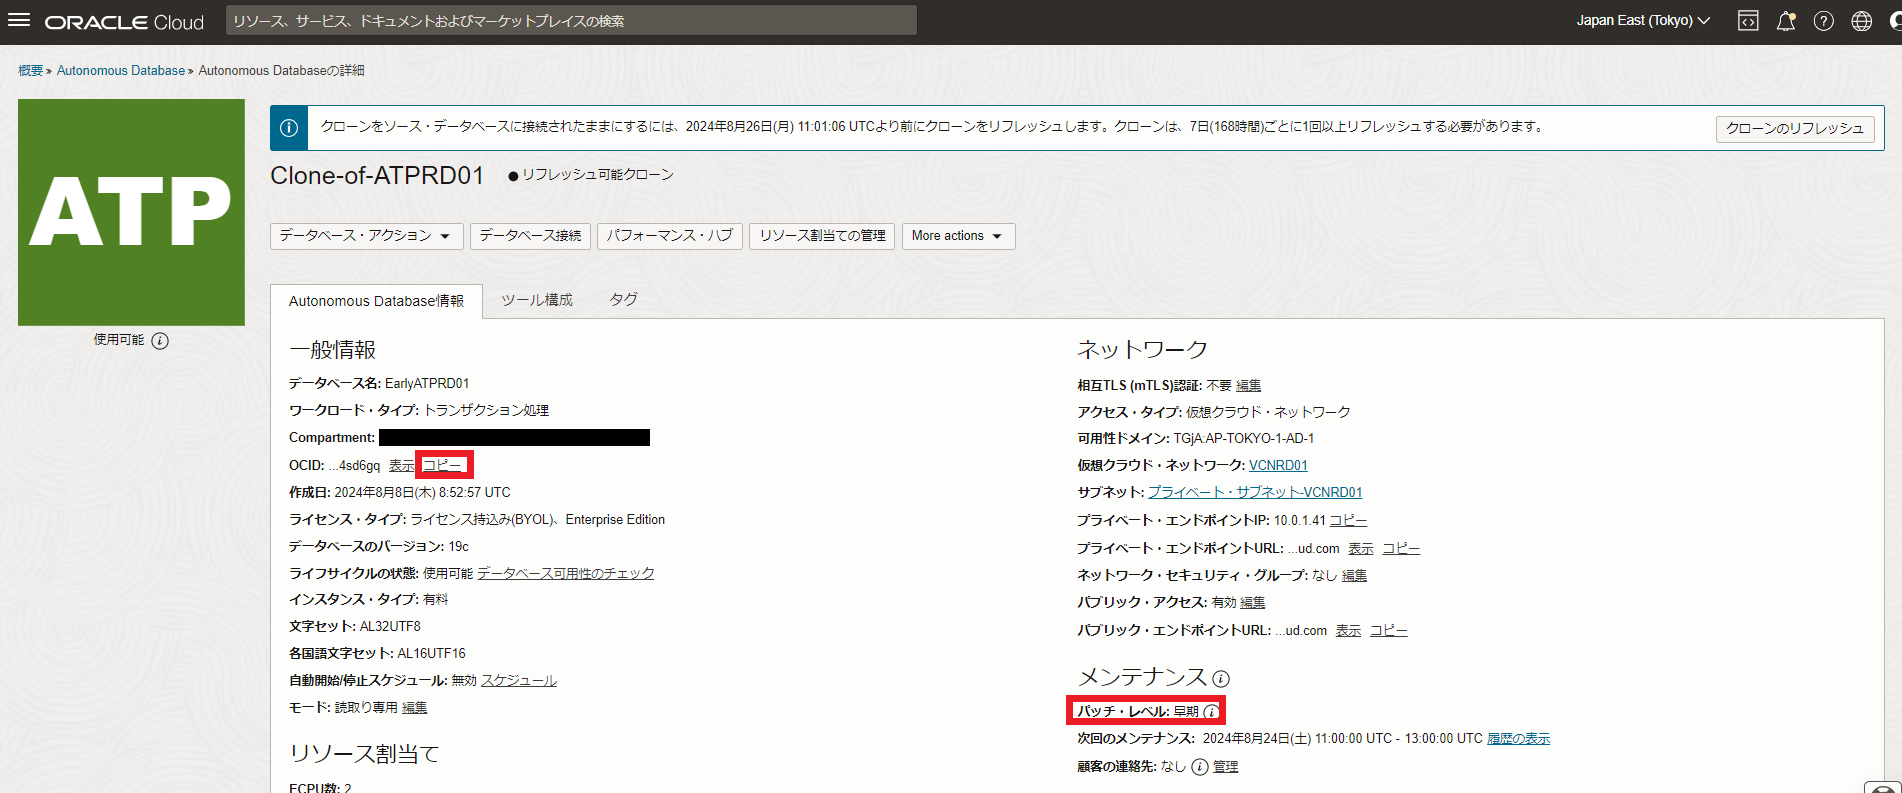Open 履歴の表示 maintenance history link
Image resolution: width=1902 pixels, height=793 pixels.
click(1518, 739)
